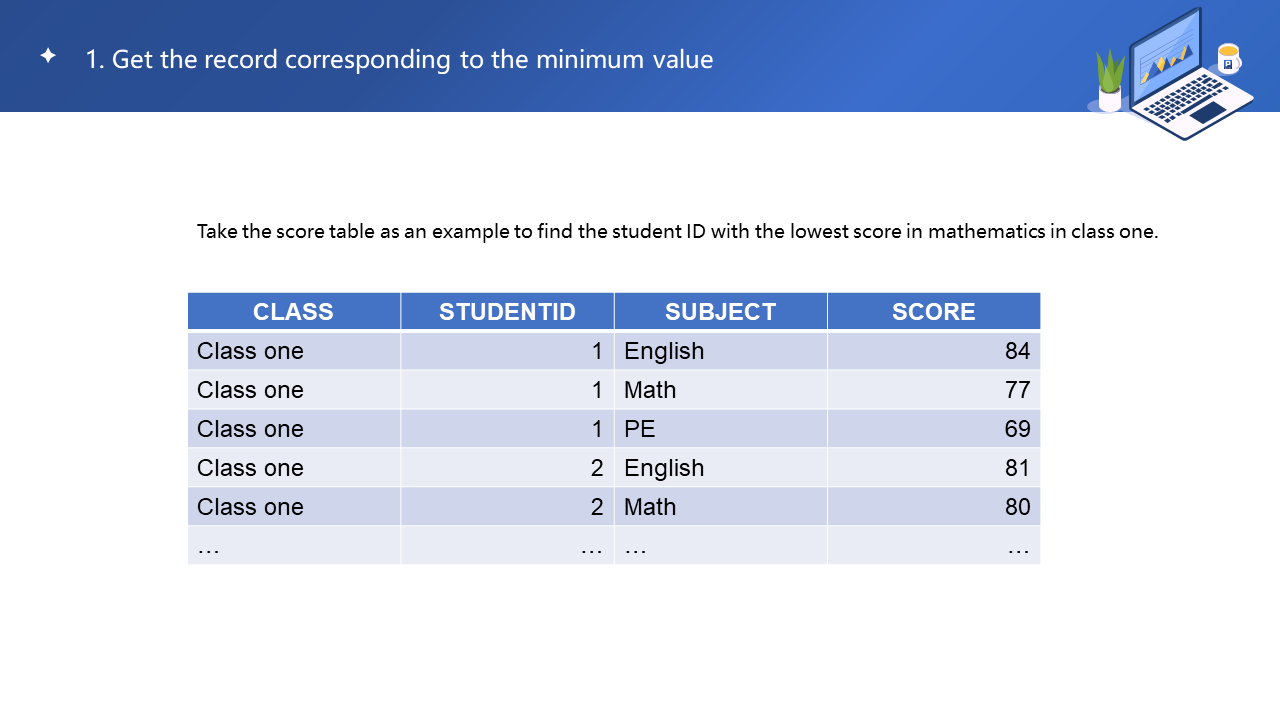Select the PE subject cell
Viewport: 1280px width, 720px height.
[x=720, y=429]
